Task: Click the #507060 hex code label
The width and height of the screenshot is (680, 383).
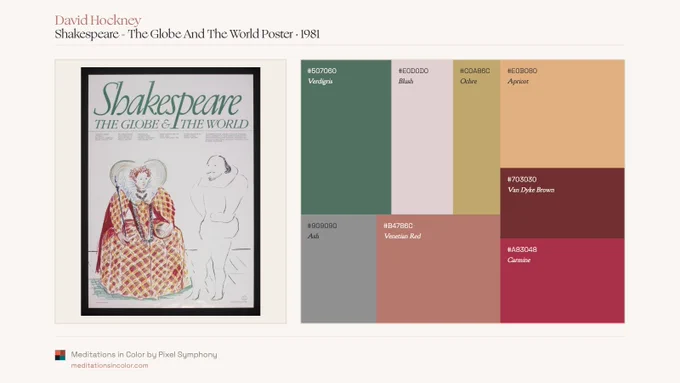Action: click(x=322, y=71)
